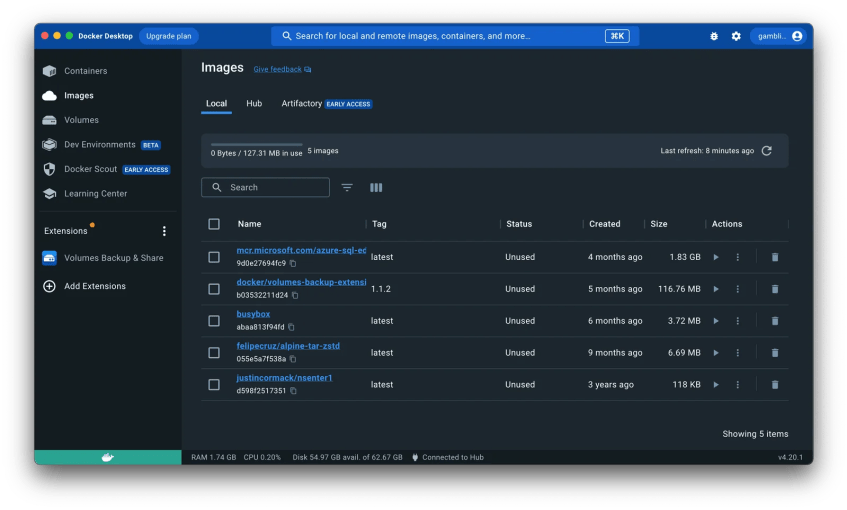Tick the select-all images checkbox

(x=214, y=224)
